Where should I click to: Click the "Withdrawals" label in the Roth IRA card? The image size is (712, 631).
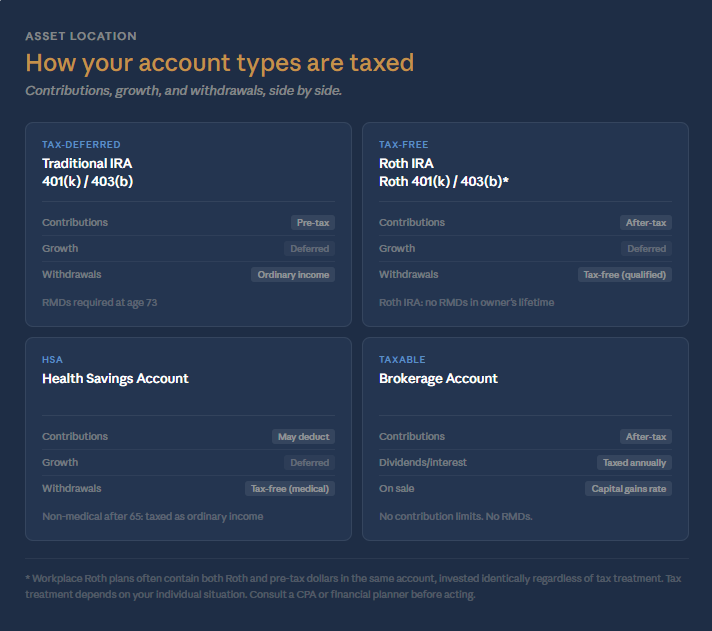point(409,274)
